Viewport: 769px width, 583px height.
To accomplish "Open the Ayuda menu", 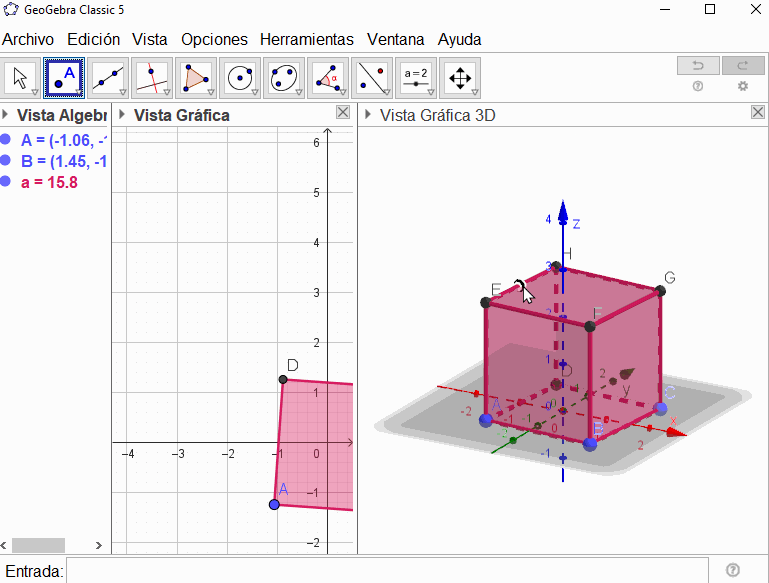I will (459, 39).
